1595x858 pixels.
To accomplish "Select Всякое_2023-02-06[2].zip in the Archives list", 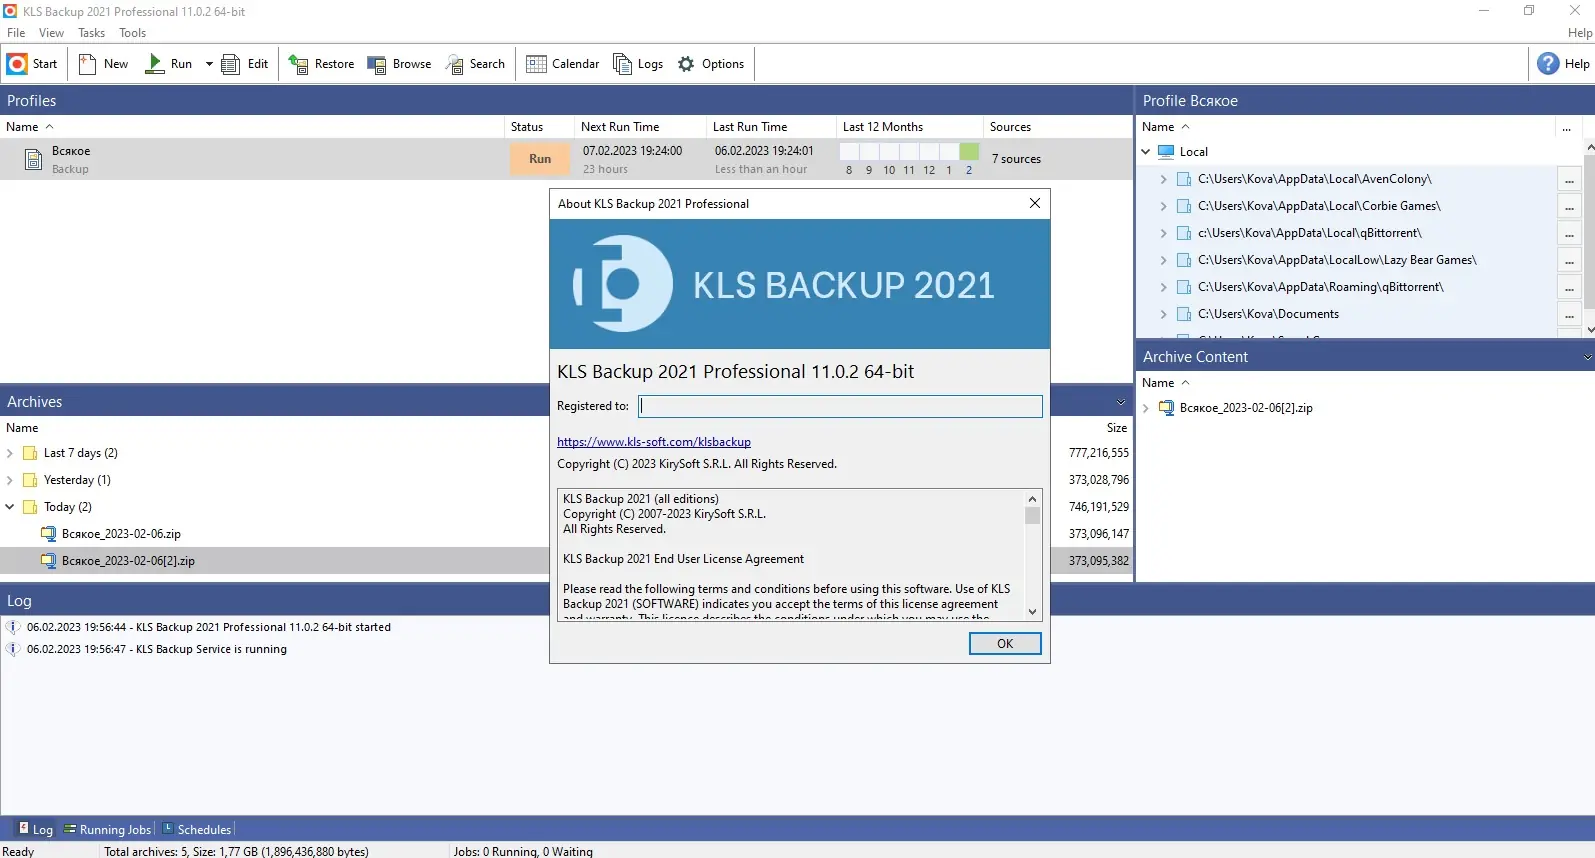I will click(x=128, y=561).
